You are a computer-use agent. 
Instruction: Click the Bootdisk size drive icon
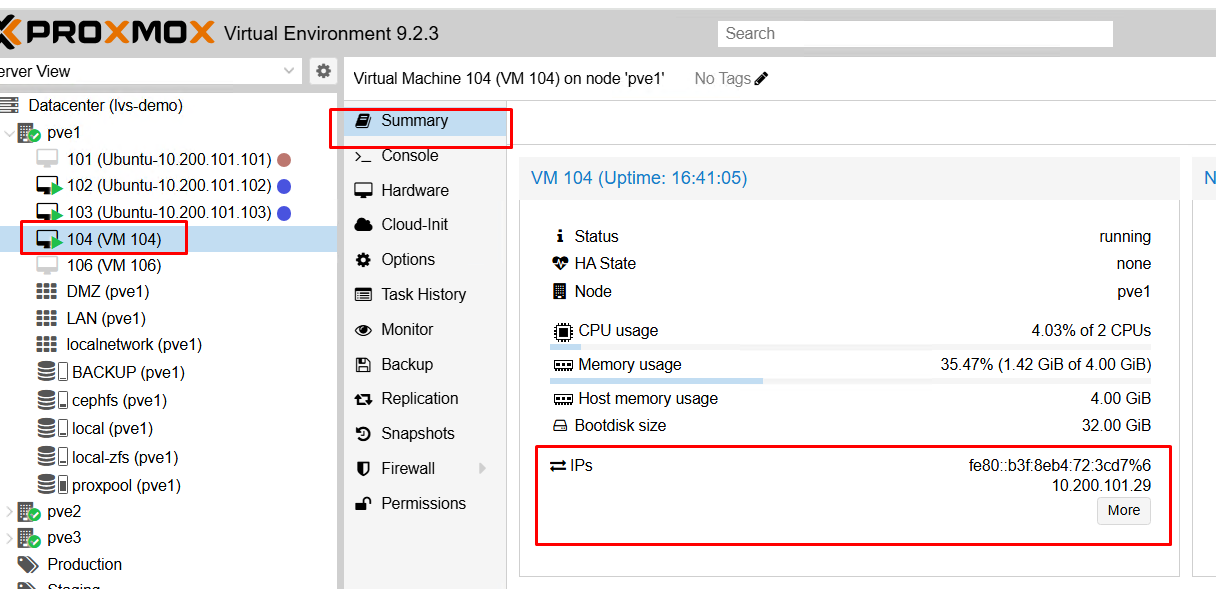coord(560,425)
